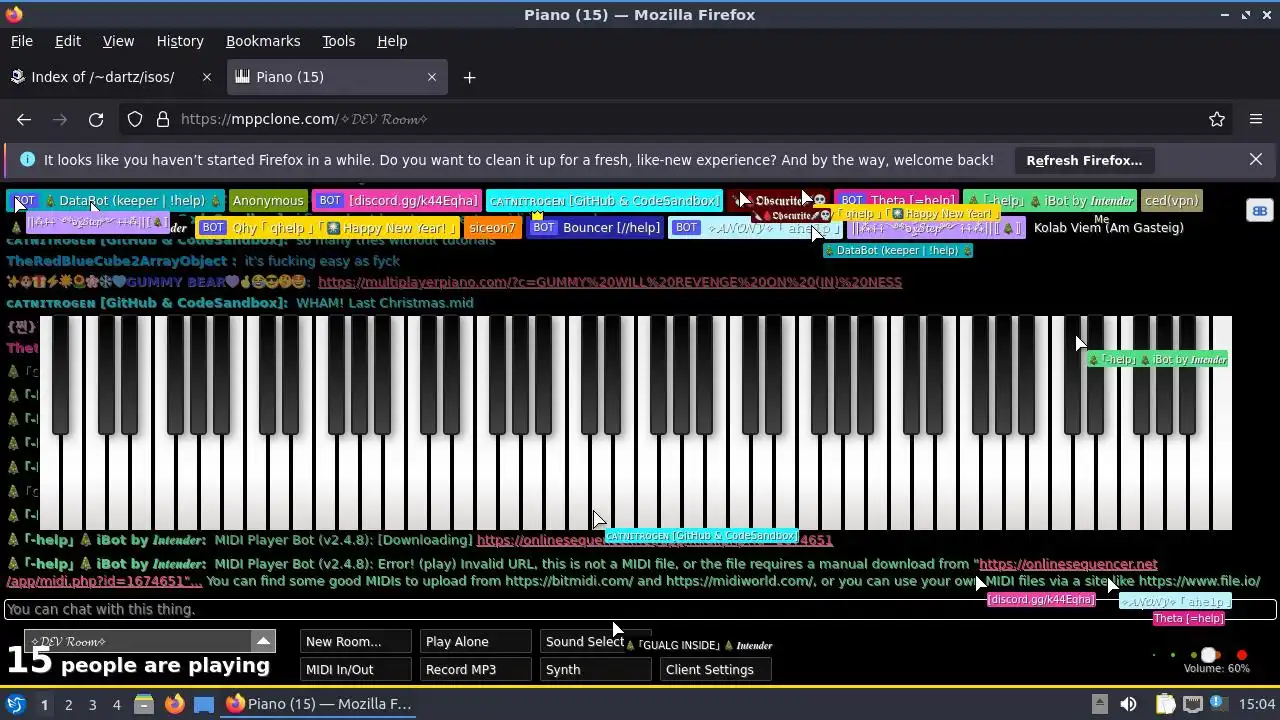The image size is (1280, 720).
Task: Open the tracking protection shield icon
Action: [x=135, y=119]
